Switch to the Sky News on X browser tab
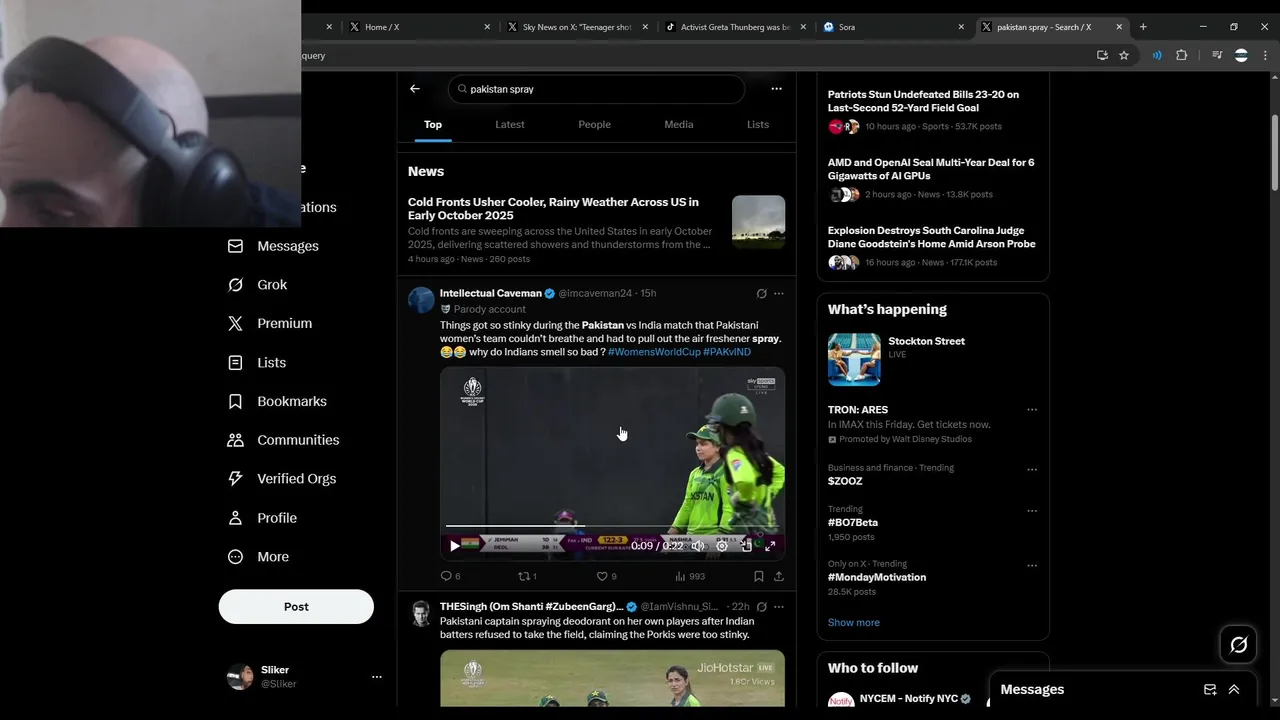 click(x=577, y=27)
